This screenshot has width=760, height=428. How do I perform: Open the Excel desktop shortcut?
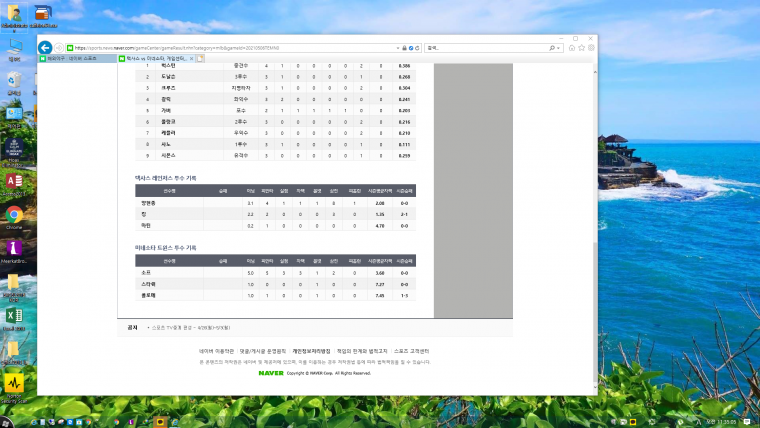(14, 319)
